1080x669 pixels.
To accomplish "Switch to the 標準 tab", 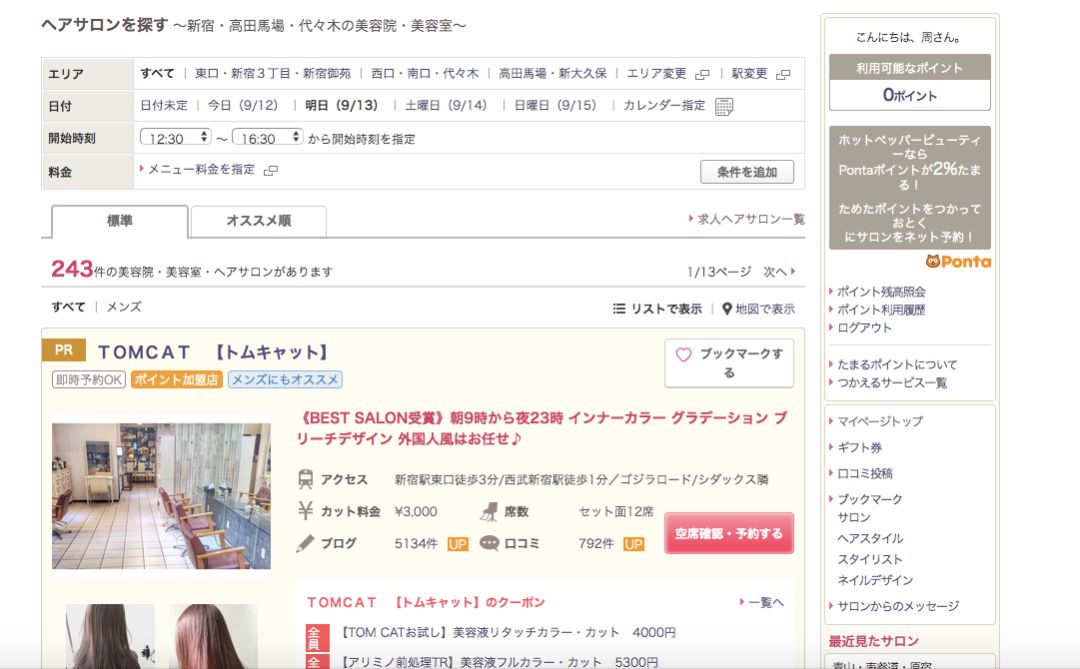I will (119, 221).
